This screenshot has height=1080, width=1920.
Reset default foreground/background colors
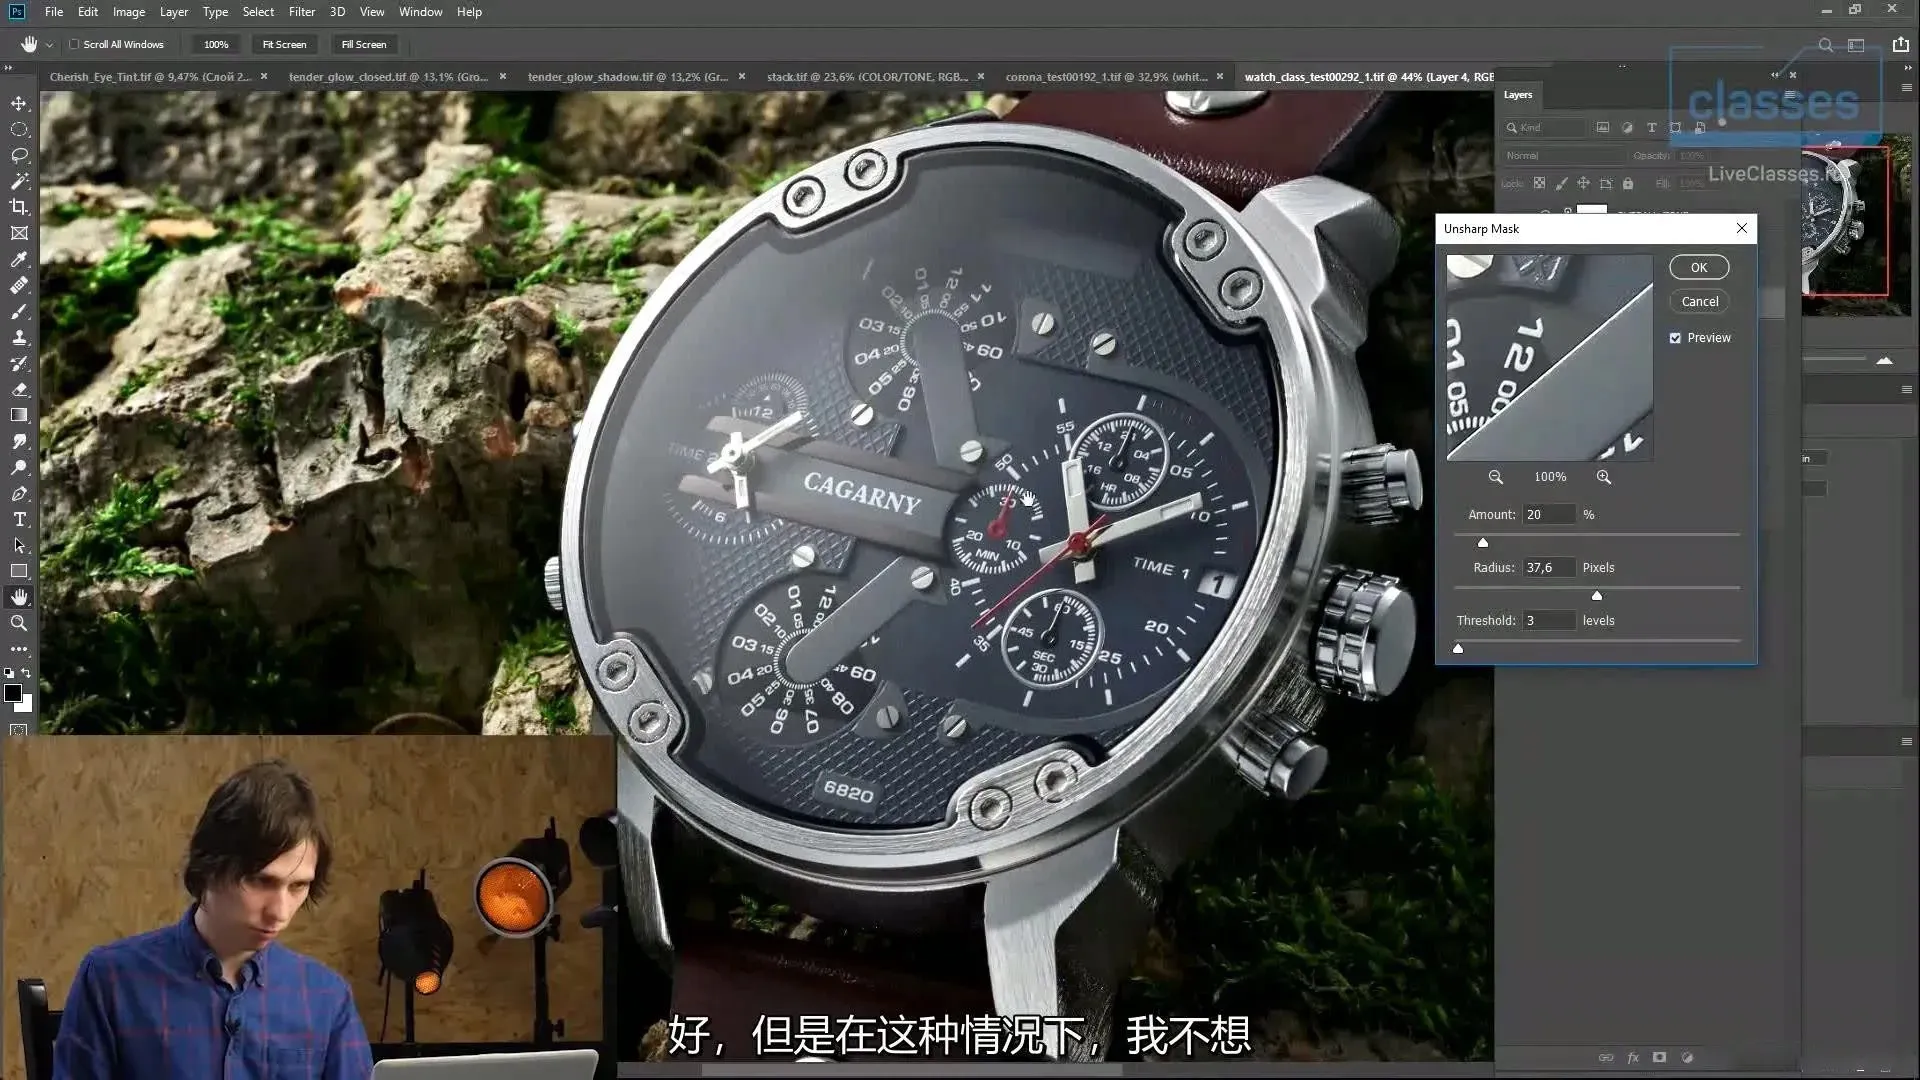pos(9,673)
